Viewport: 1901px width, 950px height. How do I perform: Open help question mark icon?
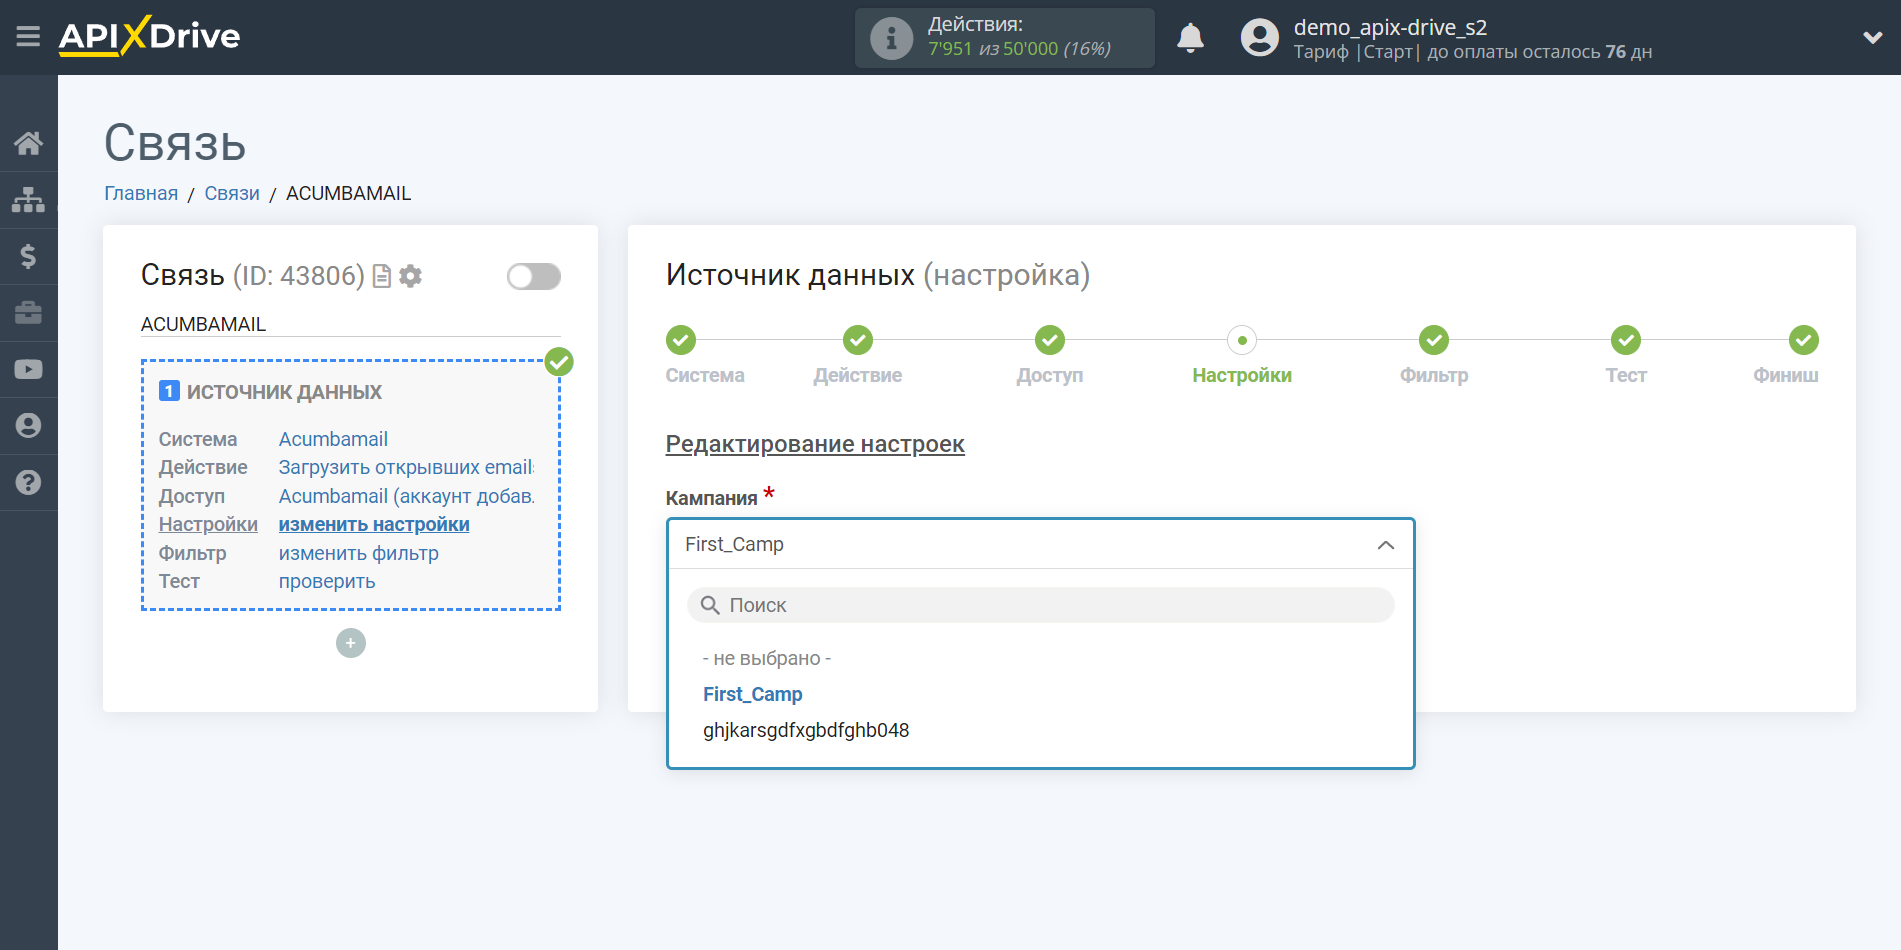[28, 482]
